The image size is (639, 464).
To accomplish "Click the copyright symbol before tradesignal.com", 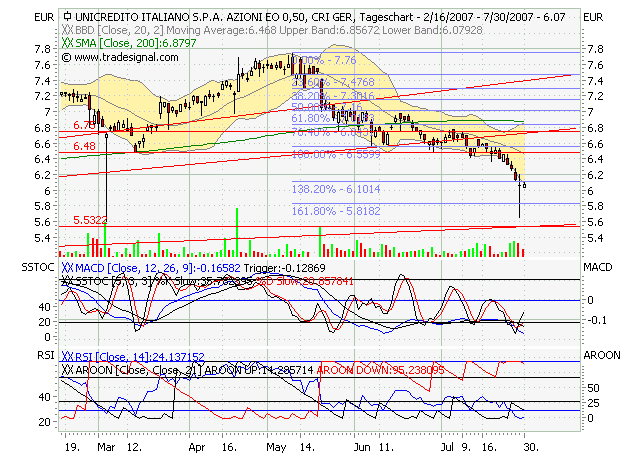I will [x=66, y=58].
